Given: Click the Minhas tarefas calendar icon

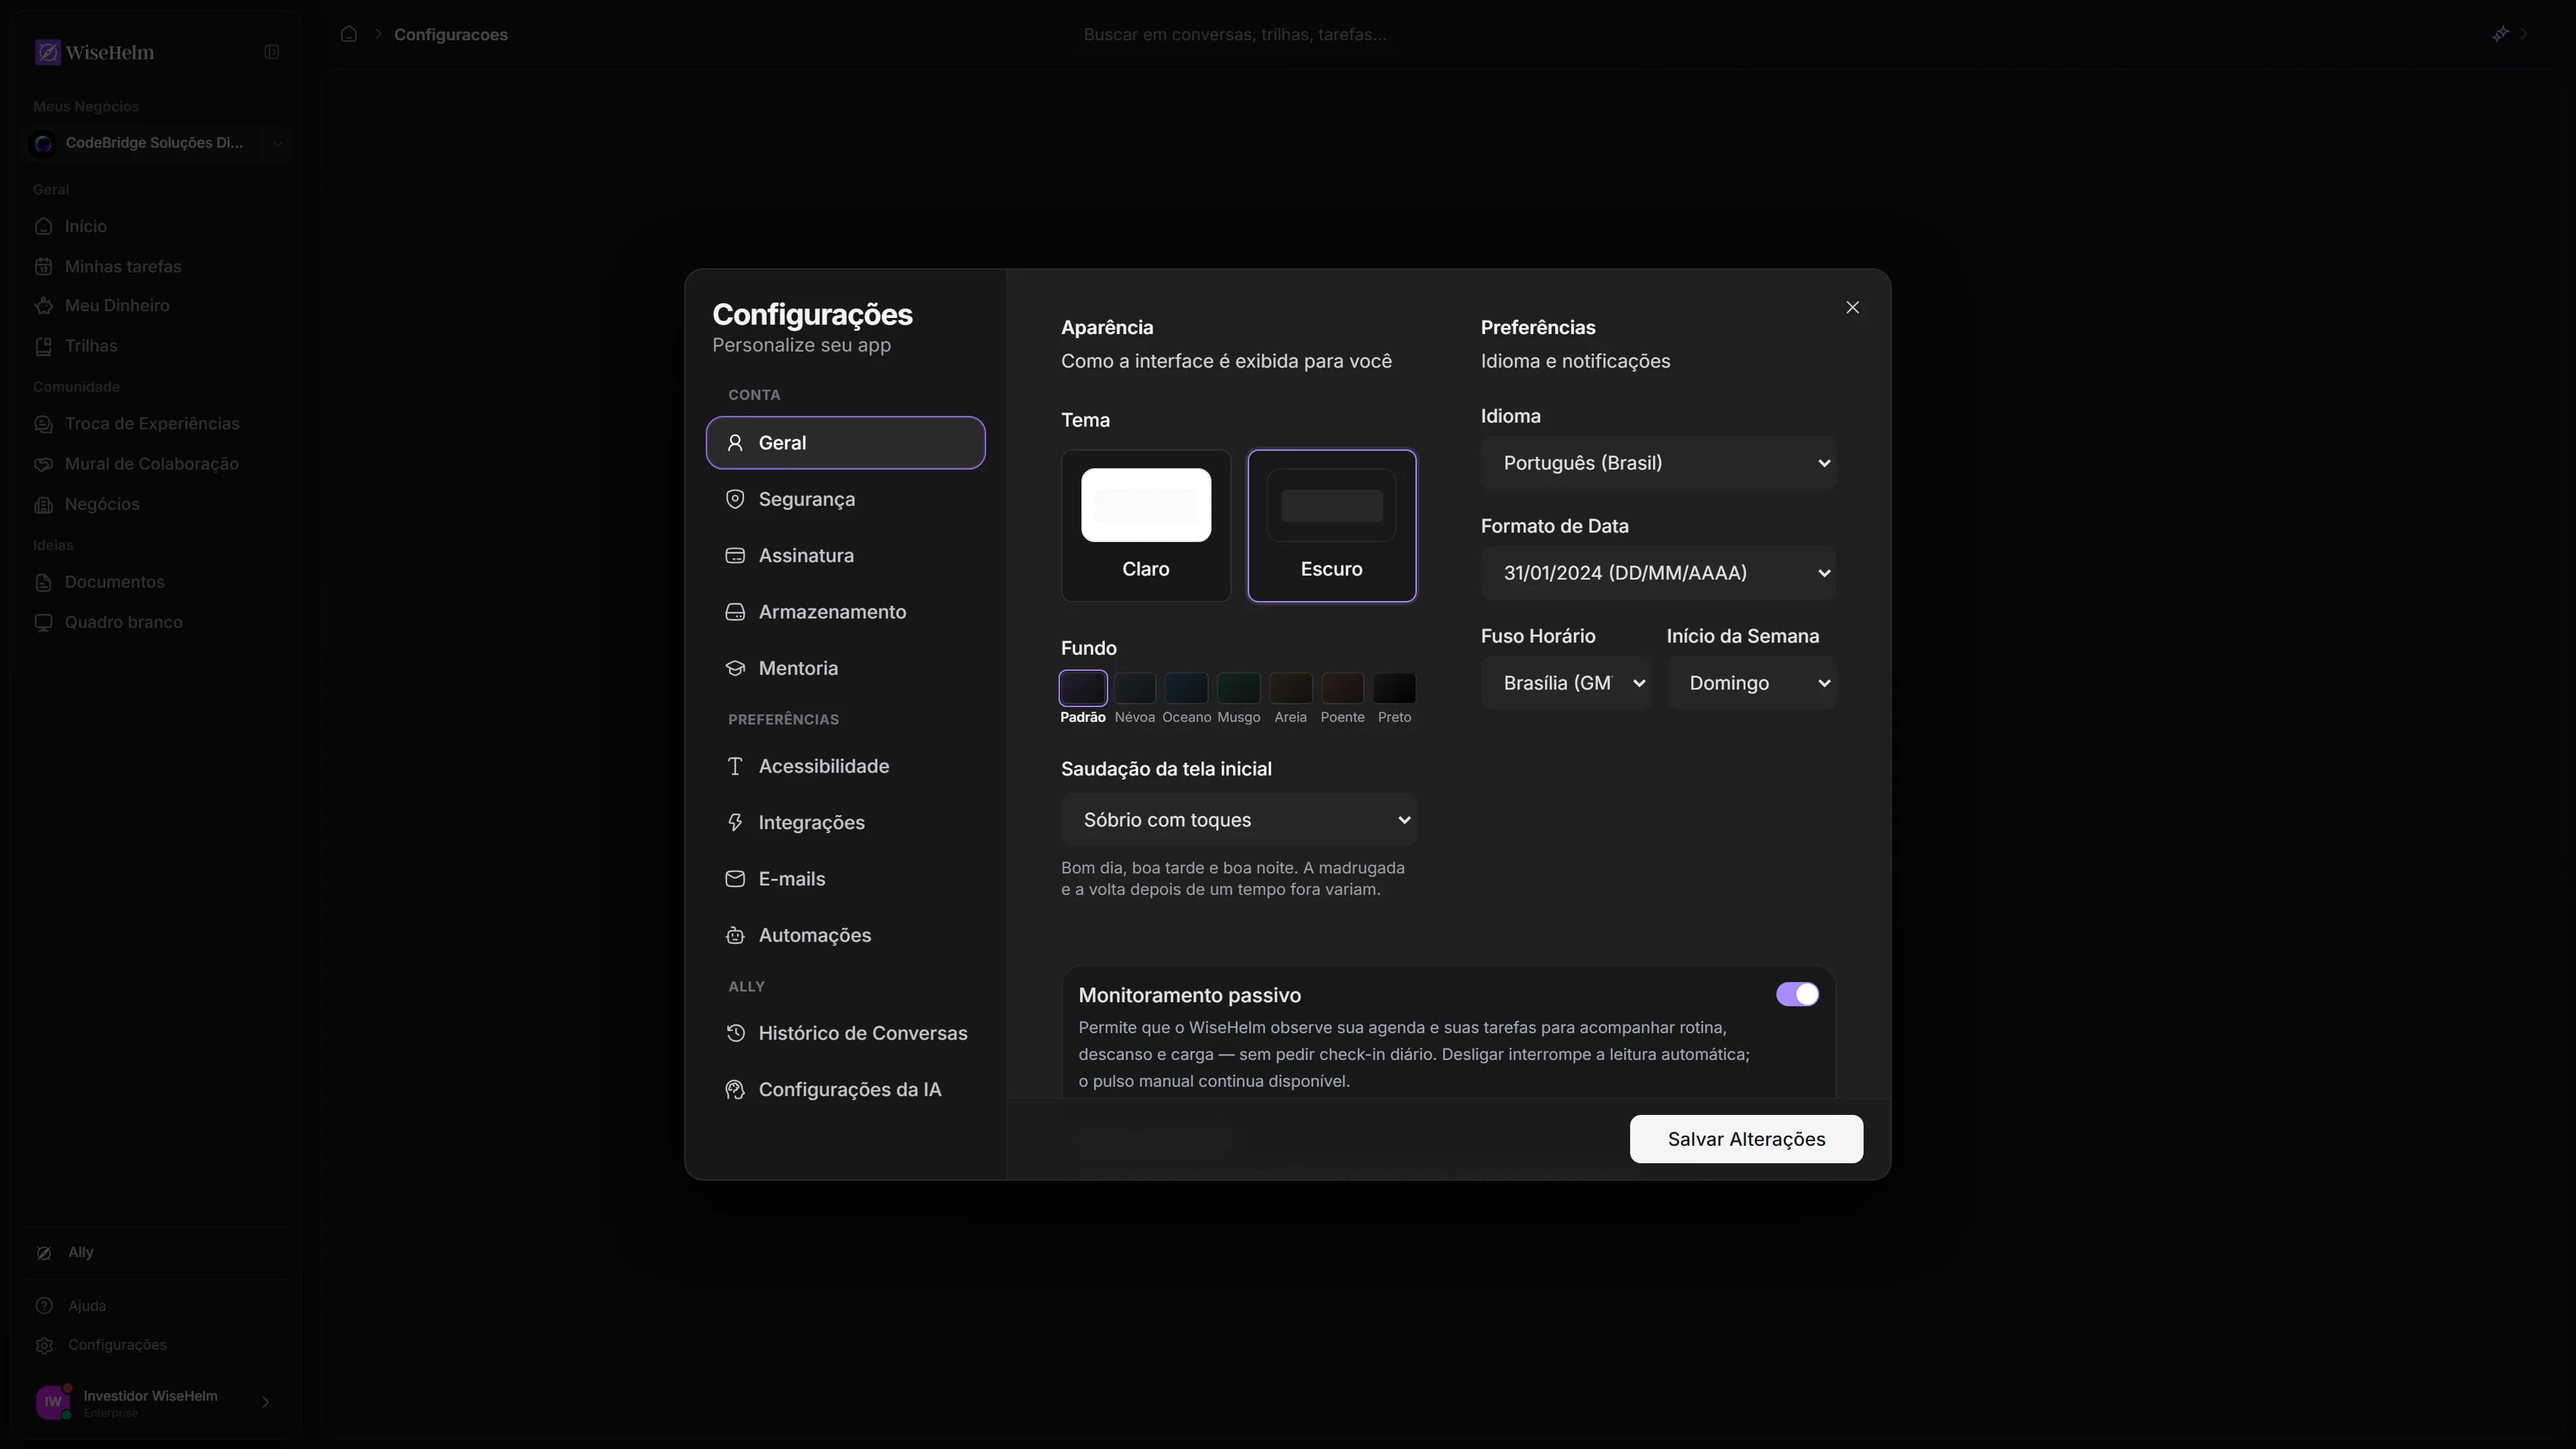Looking at the screenshot, I should 44,266.
